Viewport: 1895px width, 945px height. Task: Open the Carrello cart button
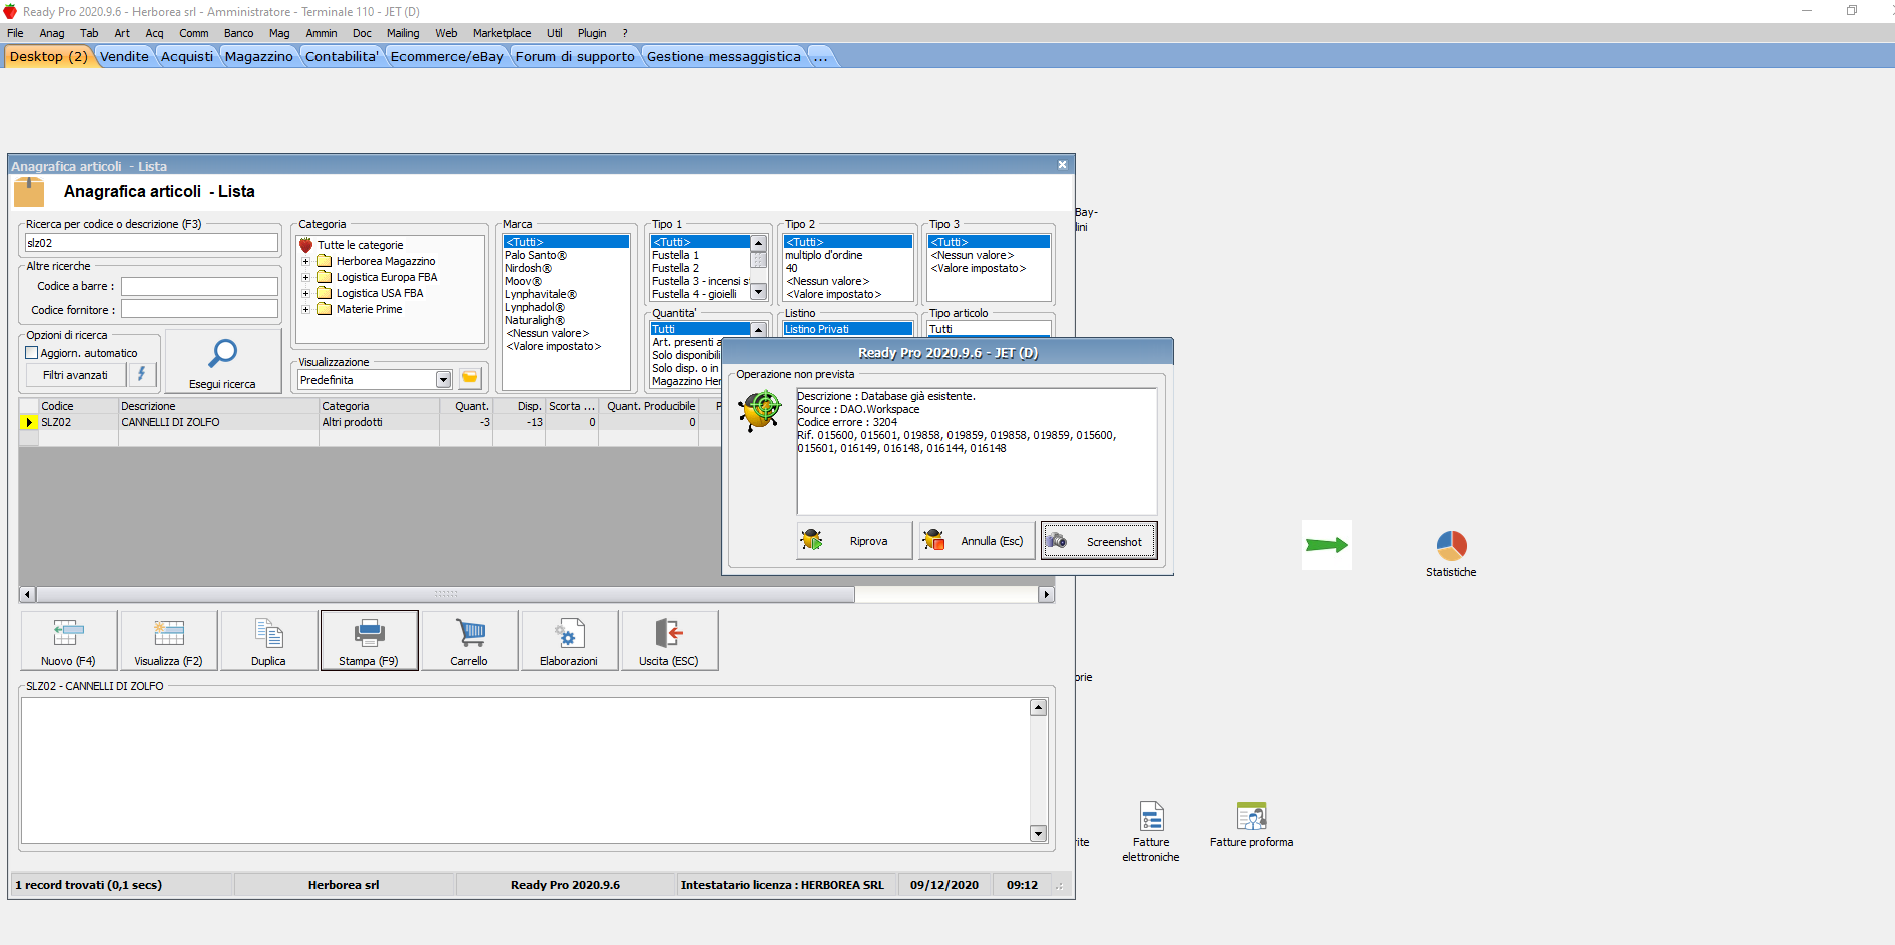coord(470,640)
